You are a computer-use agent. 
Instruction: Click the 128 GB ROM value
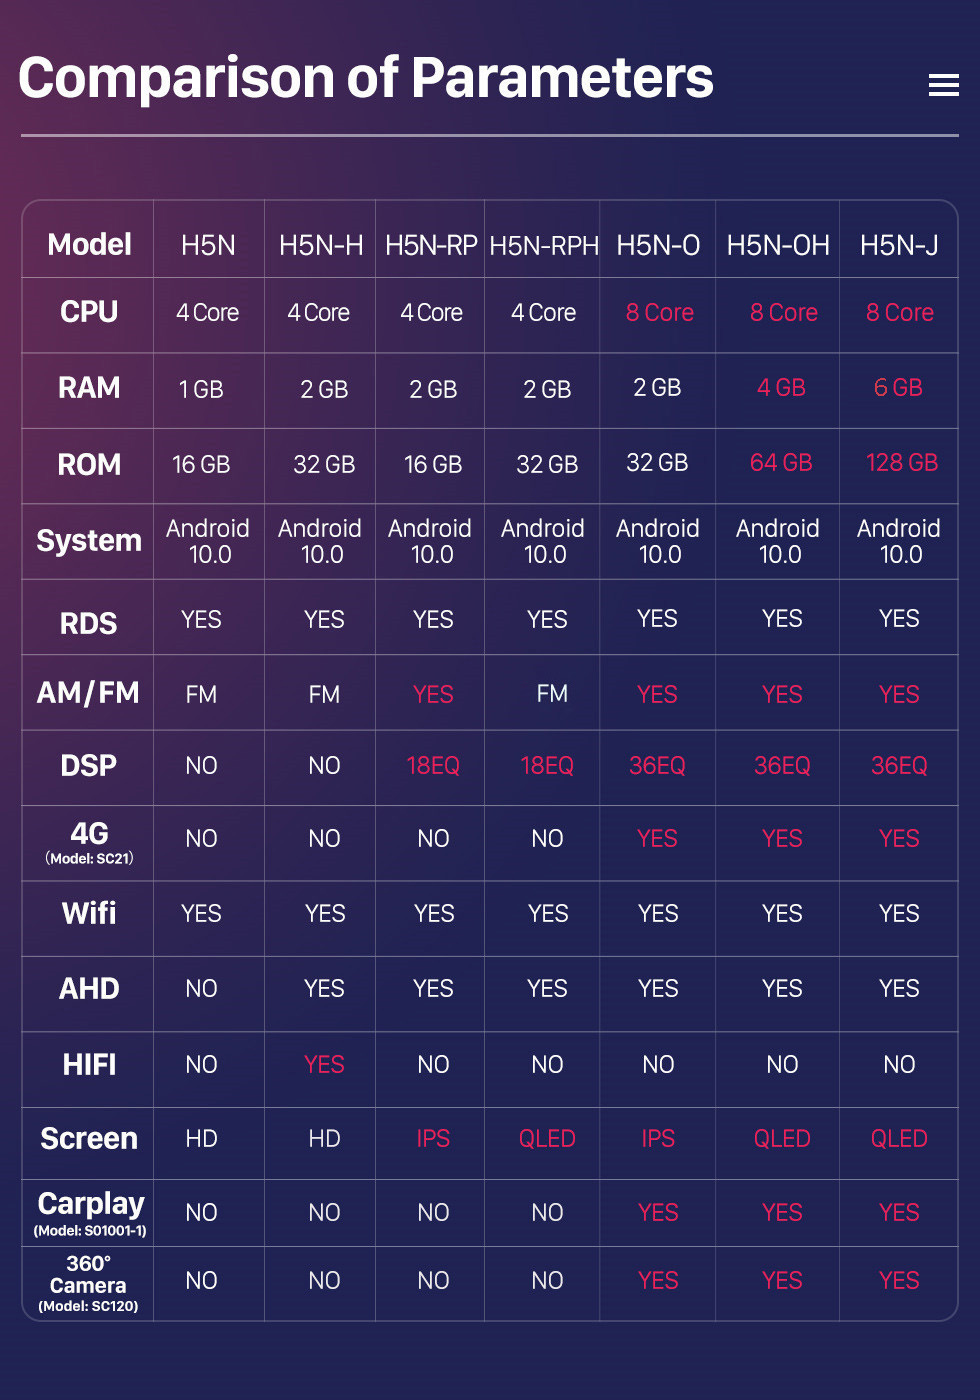pyautogui.click(x=902, y=463)
